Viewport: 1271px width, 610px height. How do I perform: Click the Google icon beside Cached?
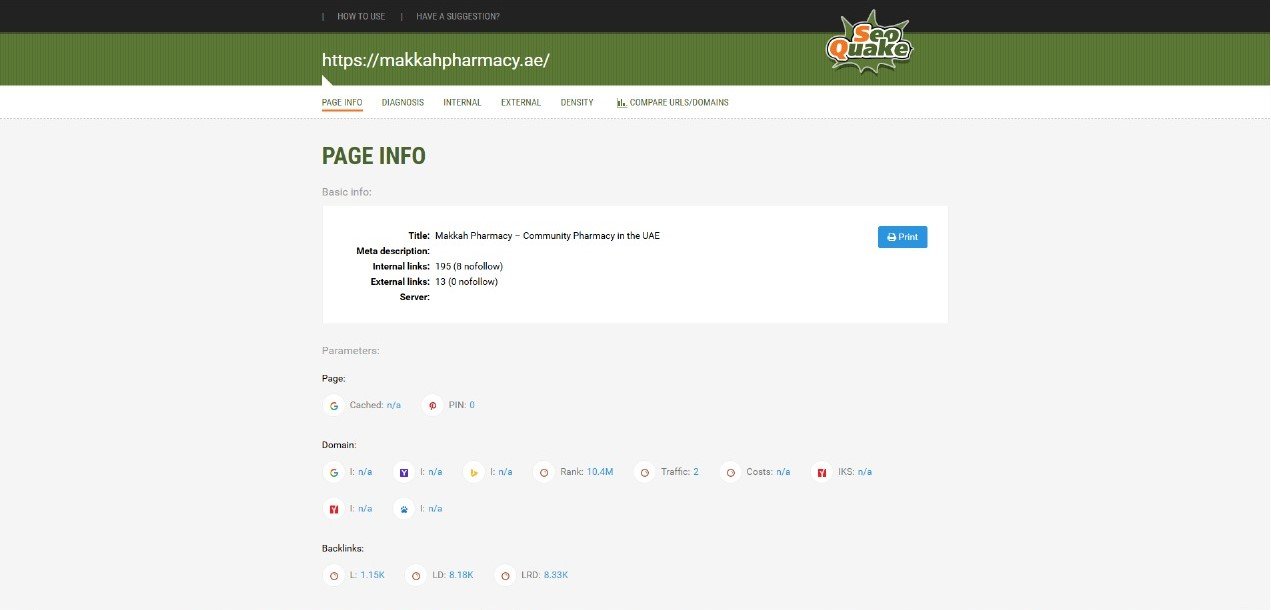point(334,405)
